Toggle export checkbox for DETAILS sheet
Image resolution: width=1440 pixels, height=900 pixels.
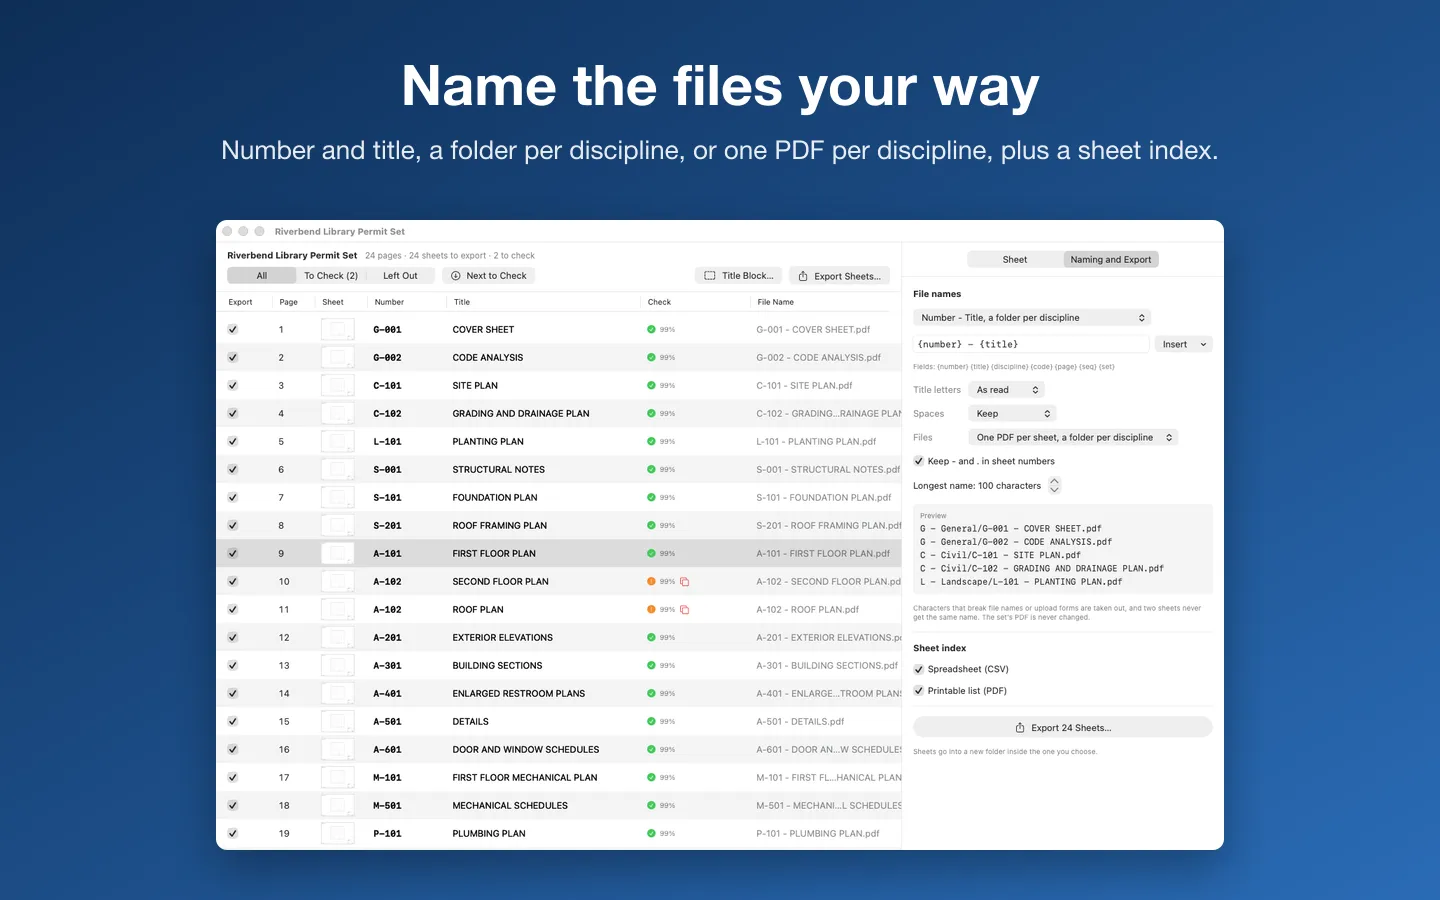tap(233, 721)
